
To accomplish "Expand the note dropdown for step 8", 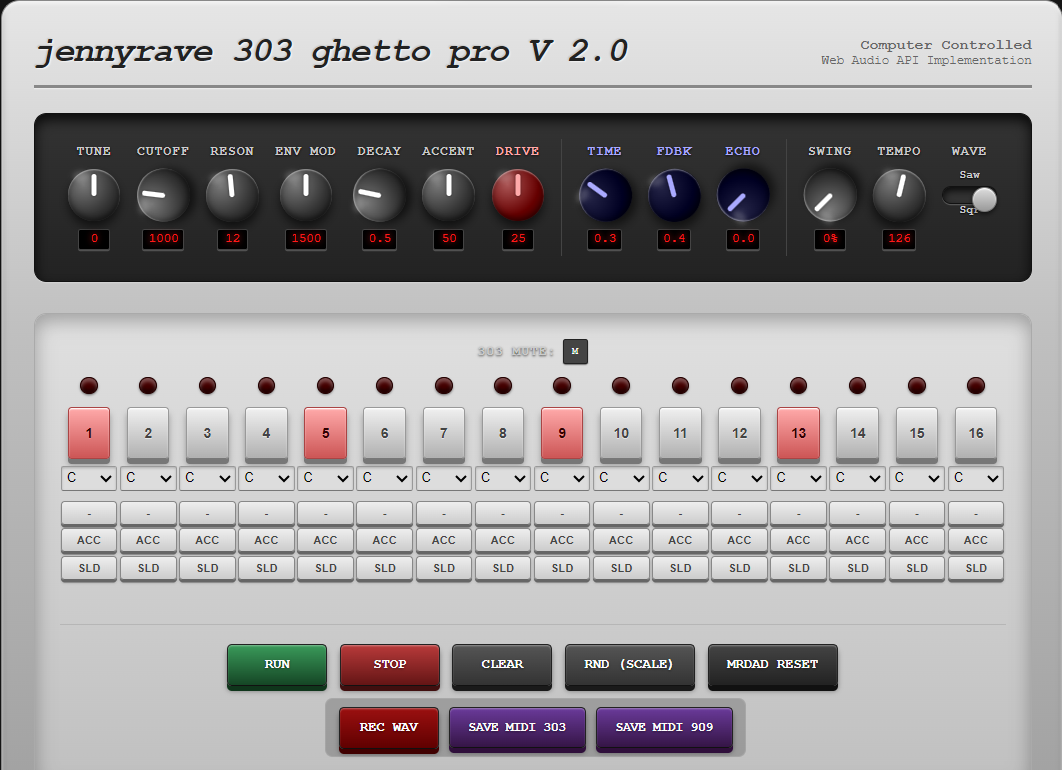I will (x=503, y=479).
